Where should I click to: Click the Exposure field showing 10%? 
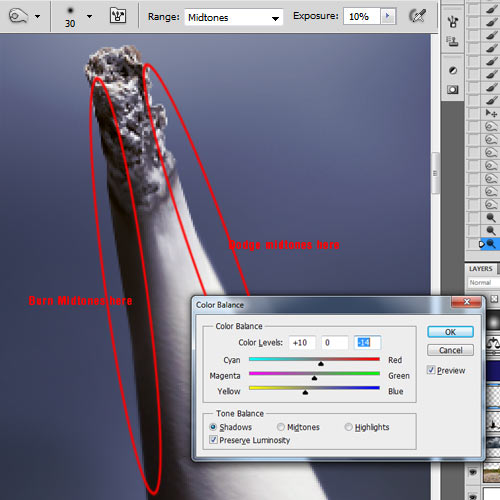(362, 16)
